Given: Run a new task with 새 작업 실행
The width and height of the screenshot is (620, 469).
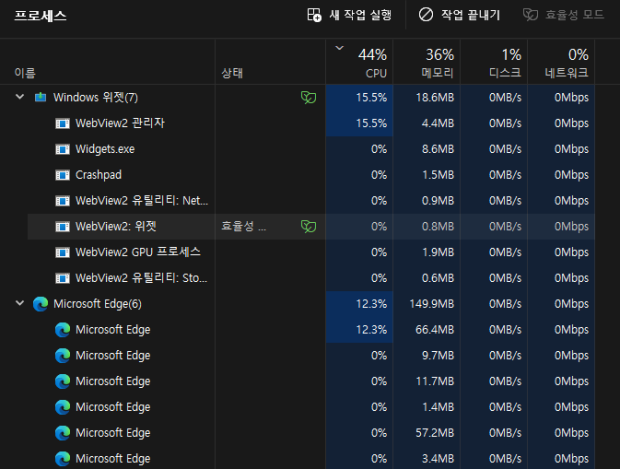Looking at the screenshot, I should pyautogui.click(x=349, y=15).
